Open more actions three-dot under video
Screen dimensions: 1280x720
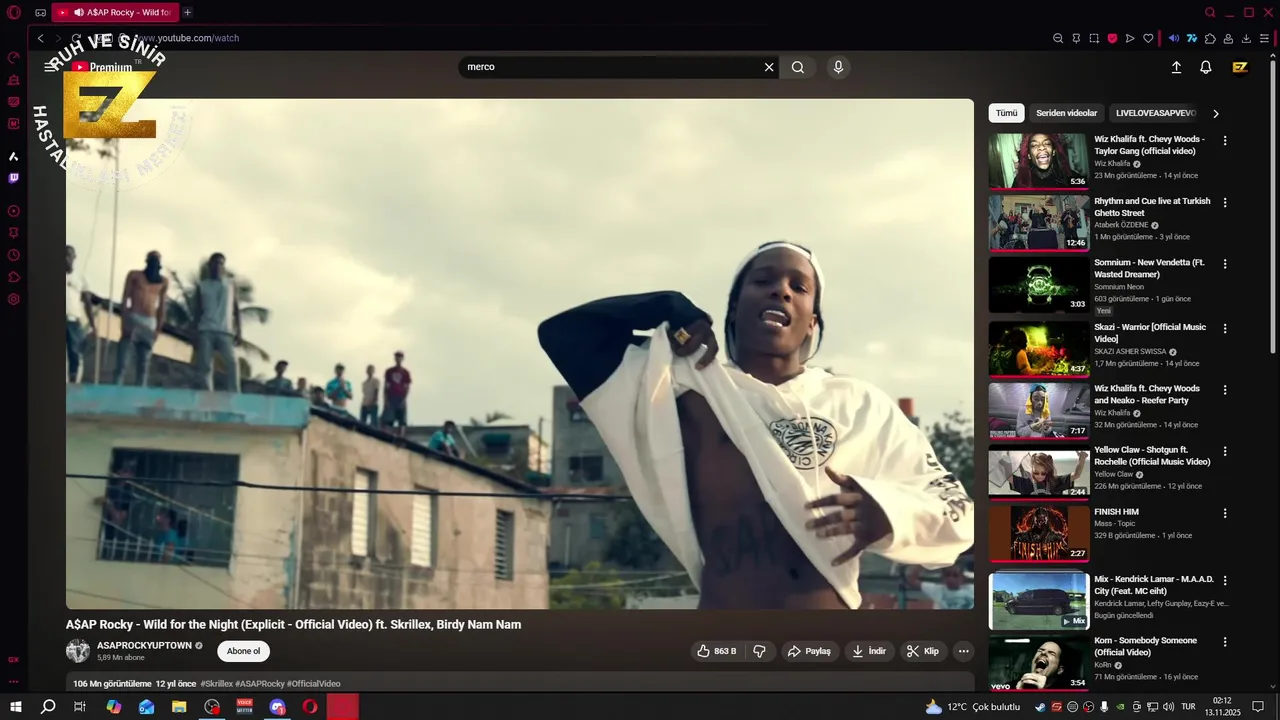[964, 651]
